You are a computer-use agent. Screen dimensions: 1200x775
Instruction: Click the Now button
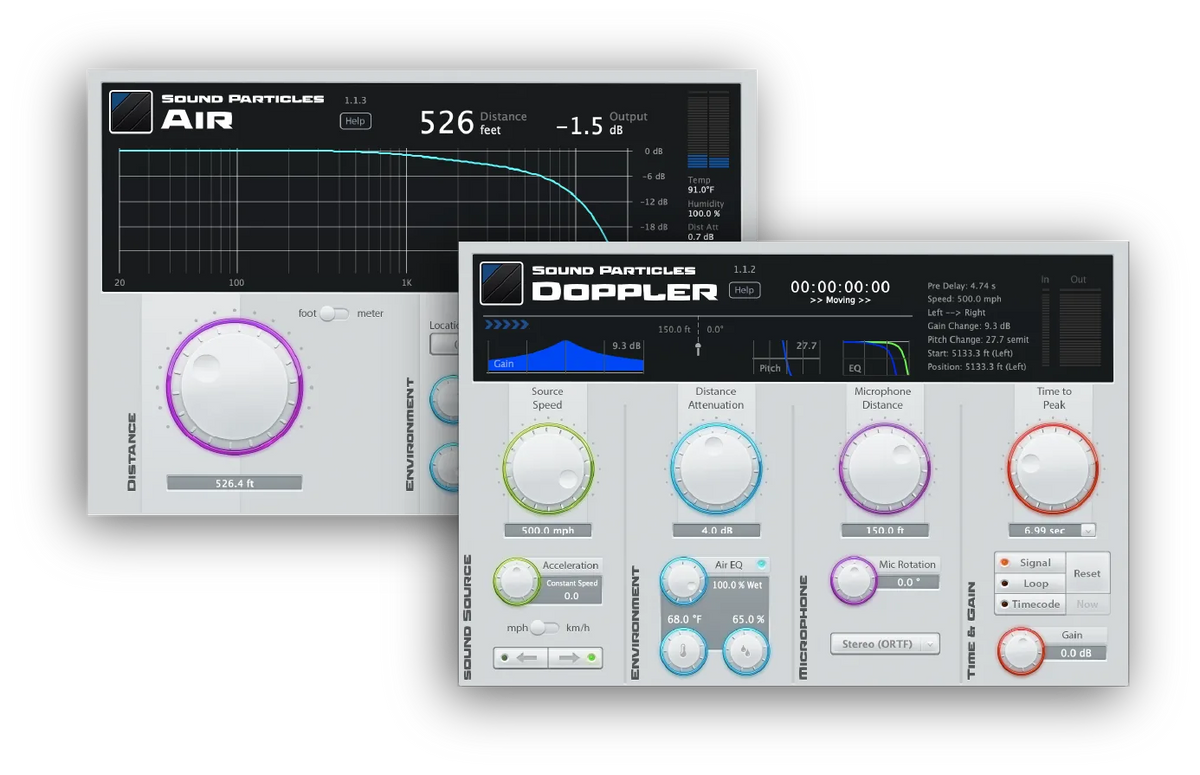pos(1087,605)
